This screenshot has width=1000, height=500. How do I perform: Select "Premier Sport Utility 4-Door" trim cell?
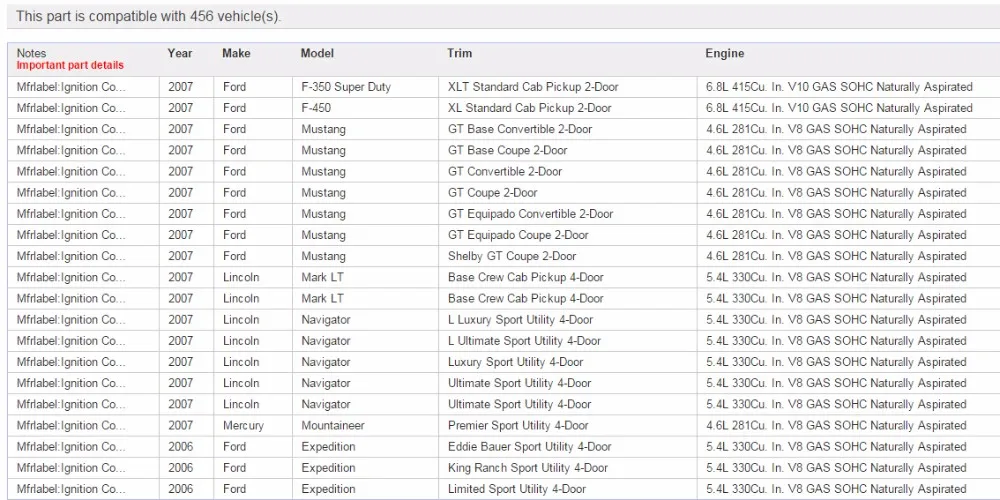pyautogui.click(x=518, y=425)
